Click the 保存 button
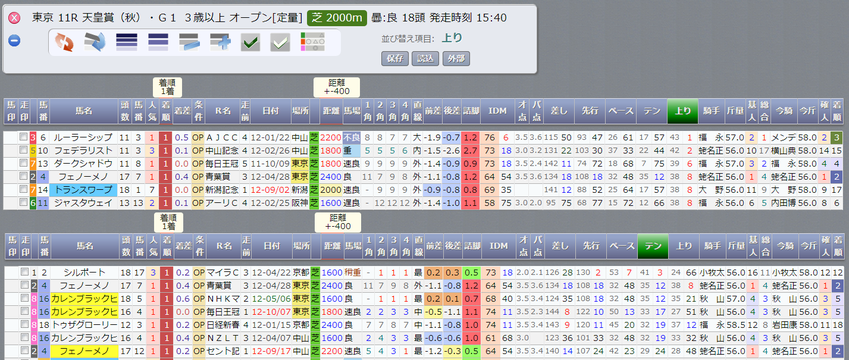 coord(395,59)
